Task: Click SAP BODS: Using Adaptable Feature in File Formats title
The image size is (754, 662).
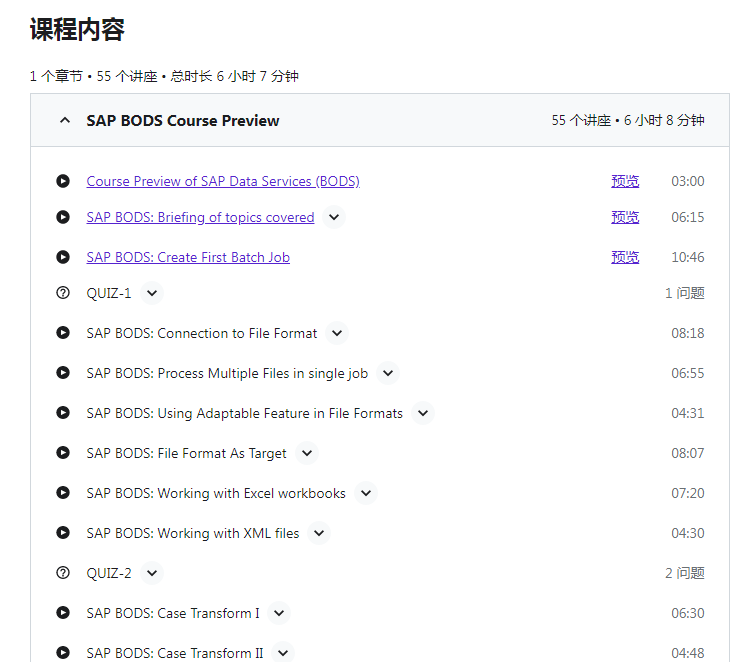Action: [245, 413]
